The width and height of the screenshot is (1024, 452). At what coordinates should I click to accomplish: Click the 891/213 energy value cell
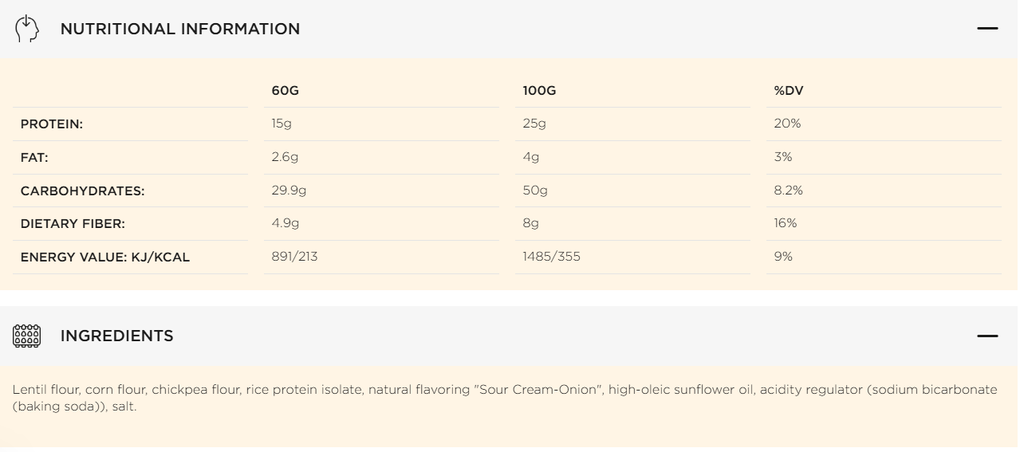(295, 257)
